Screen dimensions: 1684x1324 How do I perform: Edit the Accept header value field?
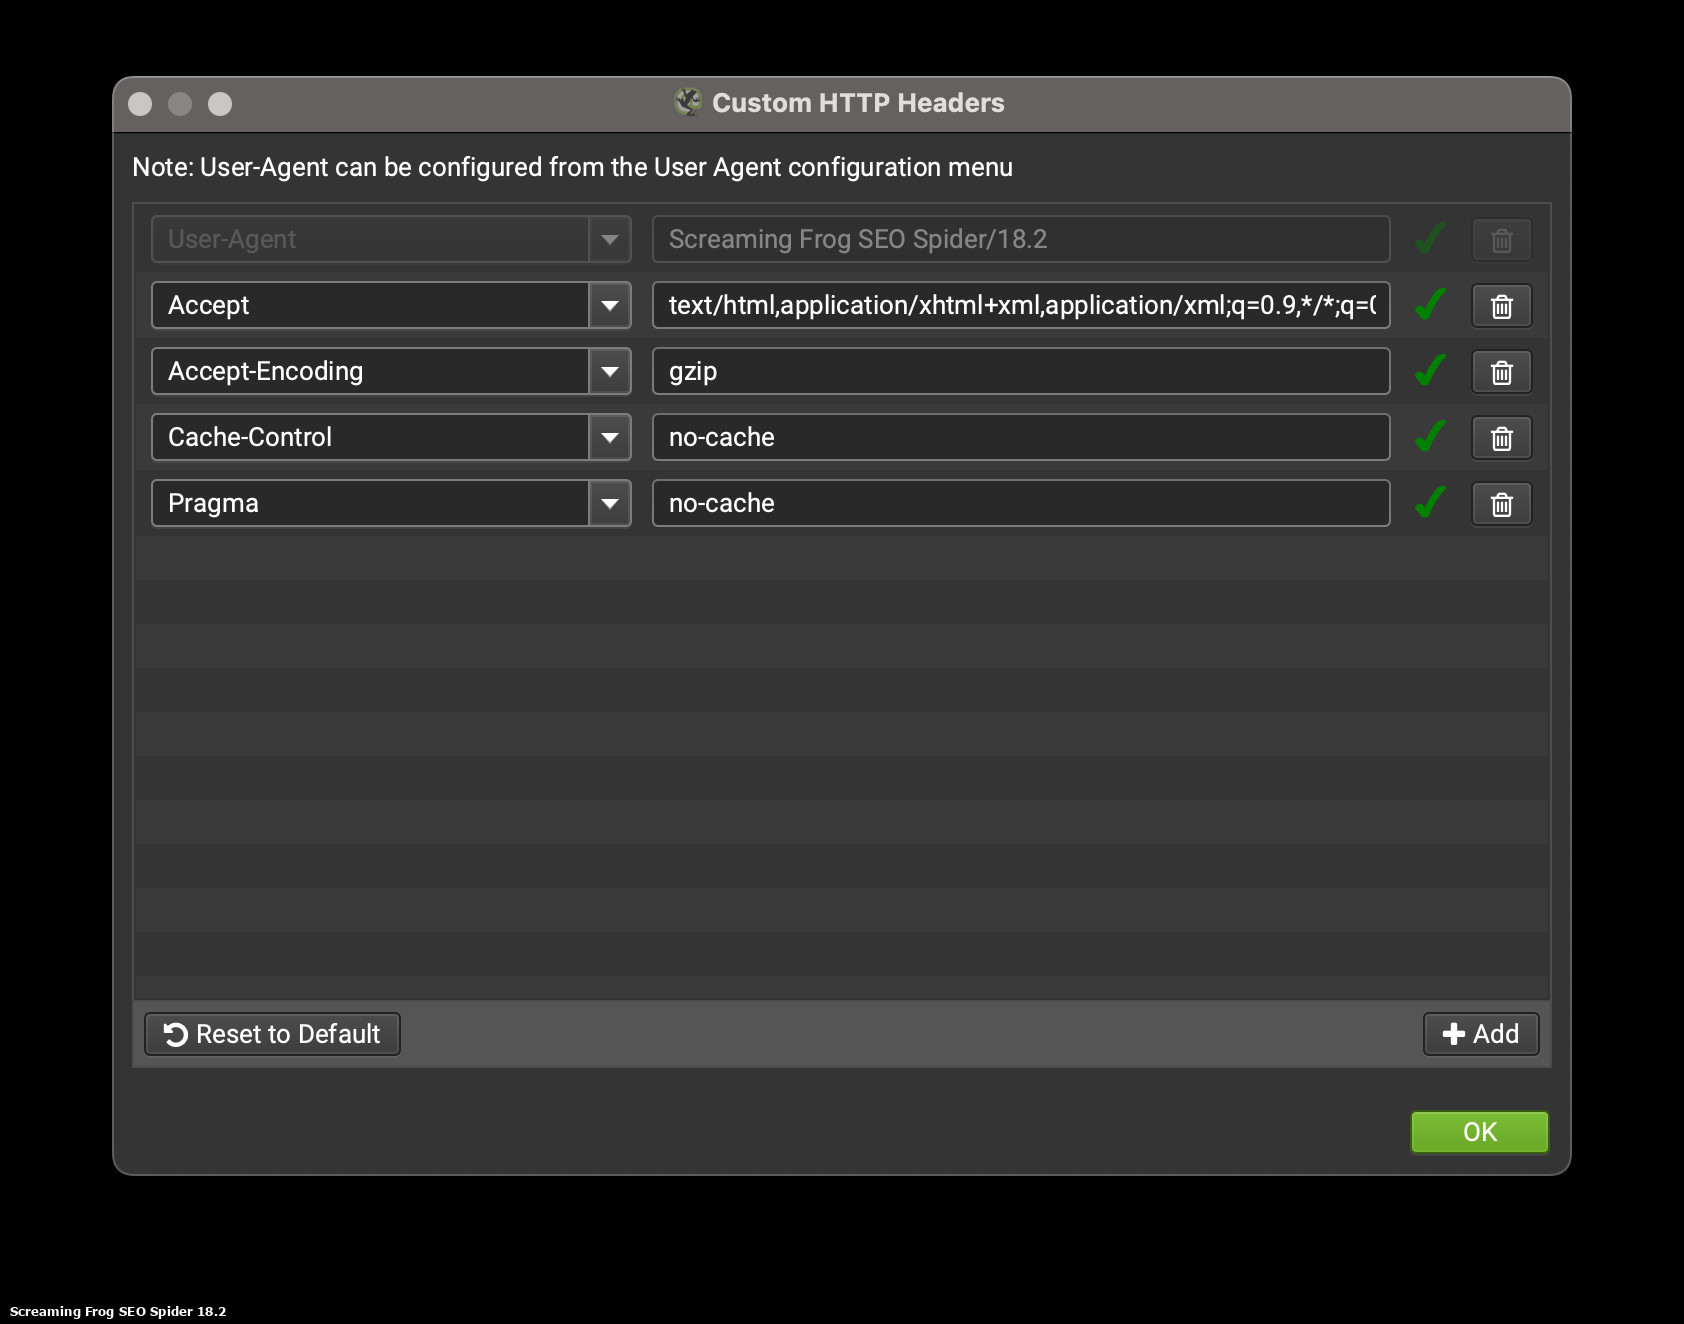point(1020,305)
